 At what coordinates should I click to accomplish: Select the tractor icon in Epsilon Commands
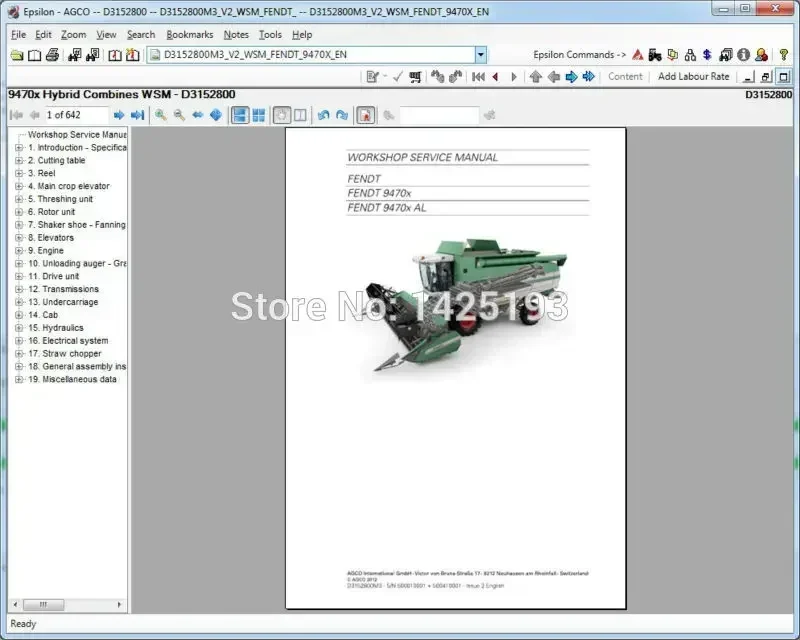pyautogui.click(x=655, y=55)
